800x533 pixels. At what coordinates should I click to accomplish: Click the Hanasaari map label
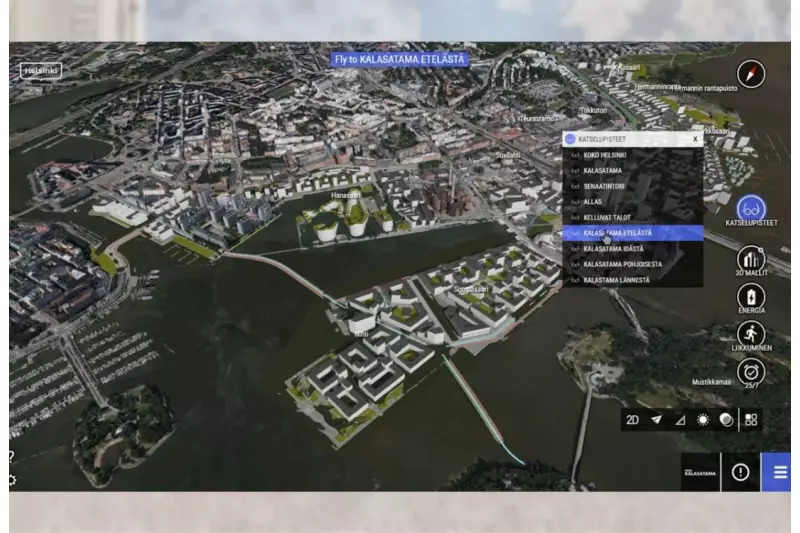(x=345, y=195)
